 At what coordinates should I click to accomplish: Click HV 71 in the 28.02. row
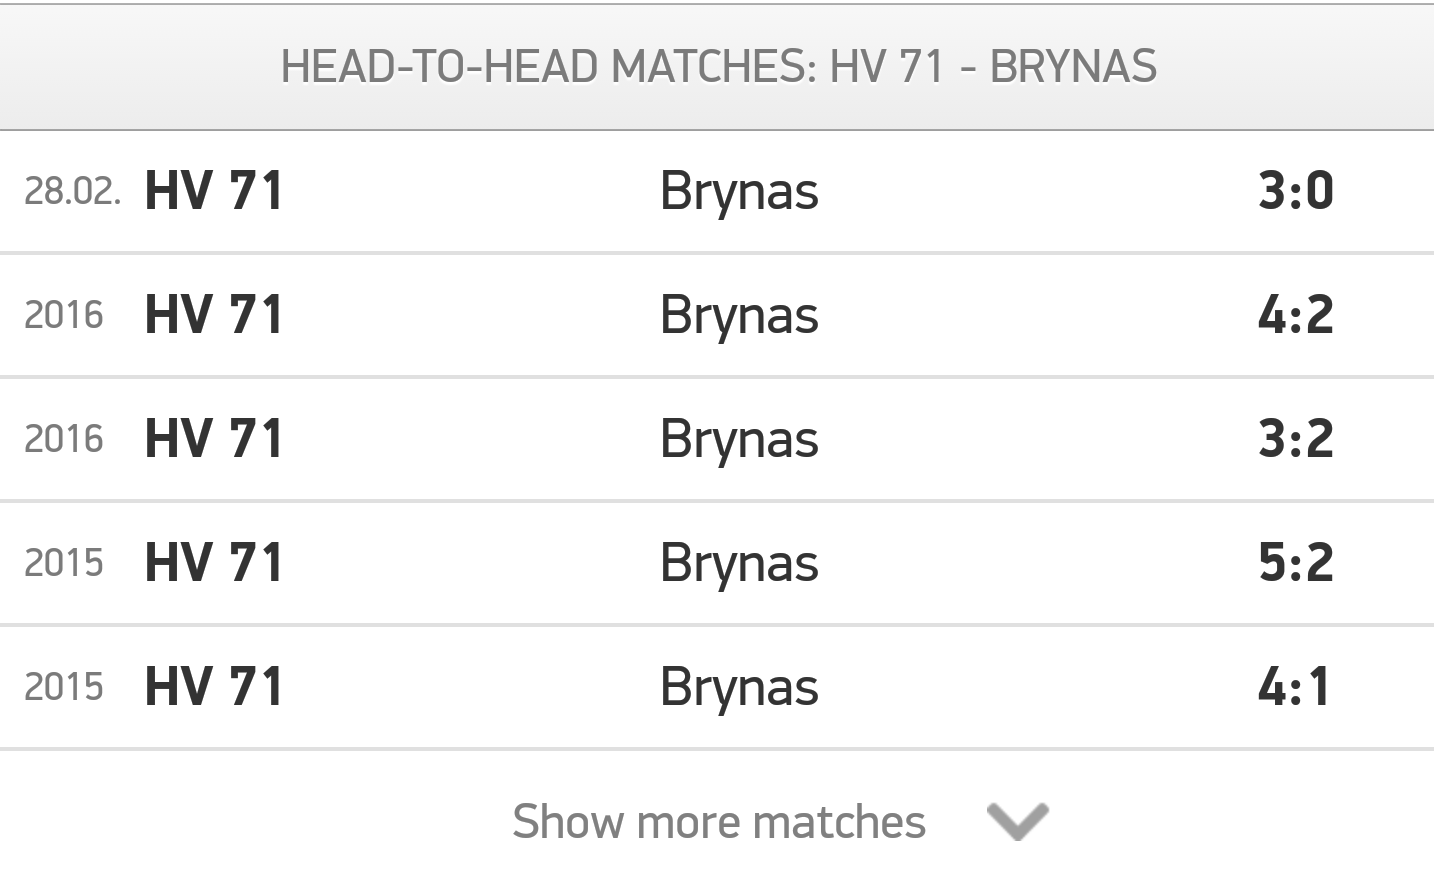point(214,190)
